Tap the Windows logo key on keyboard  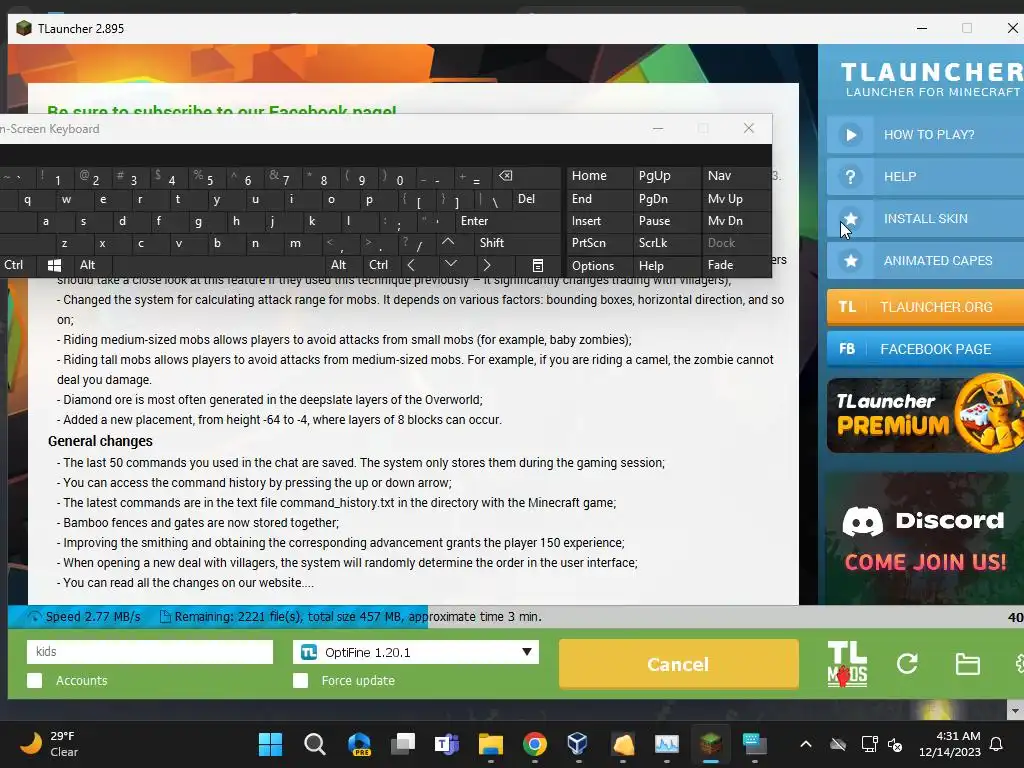click(54, 265)
